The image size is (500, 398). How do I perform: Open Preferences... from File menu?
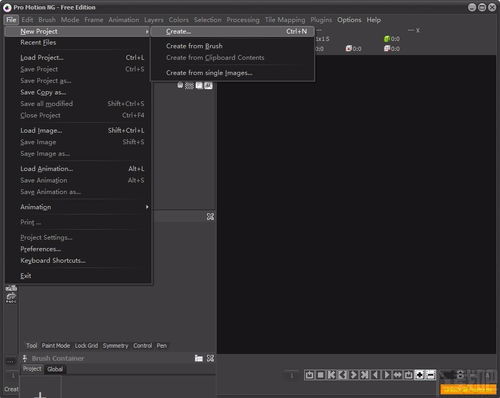pos(78,249)
